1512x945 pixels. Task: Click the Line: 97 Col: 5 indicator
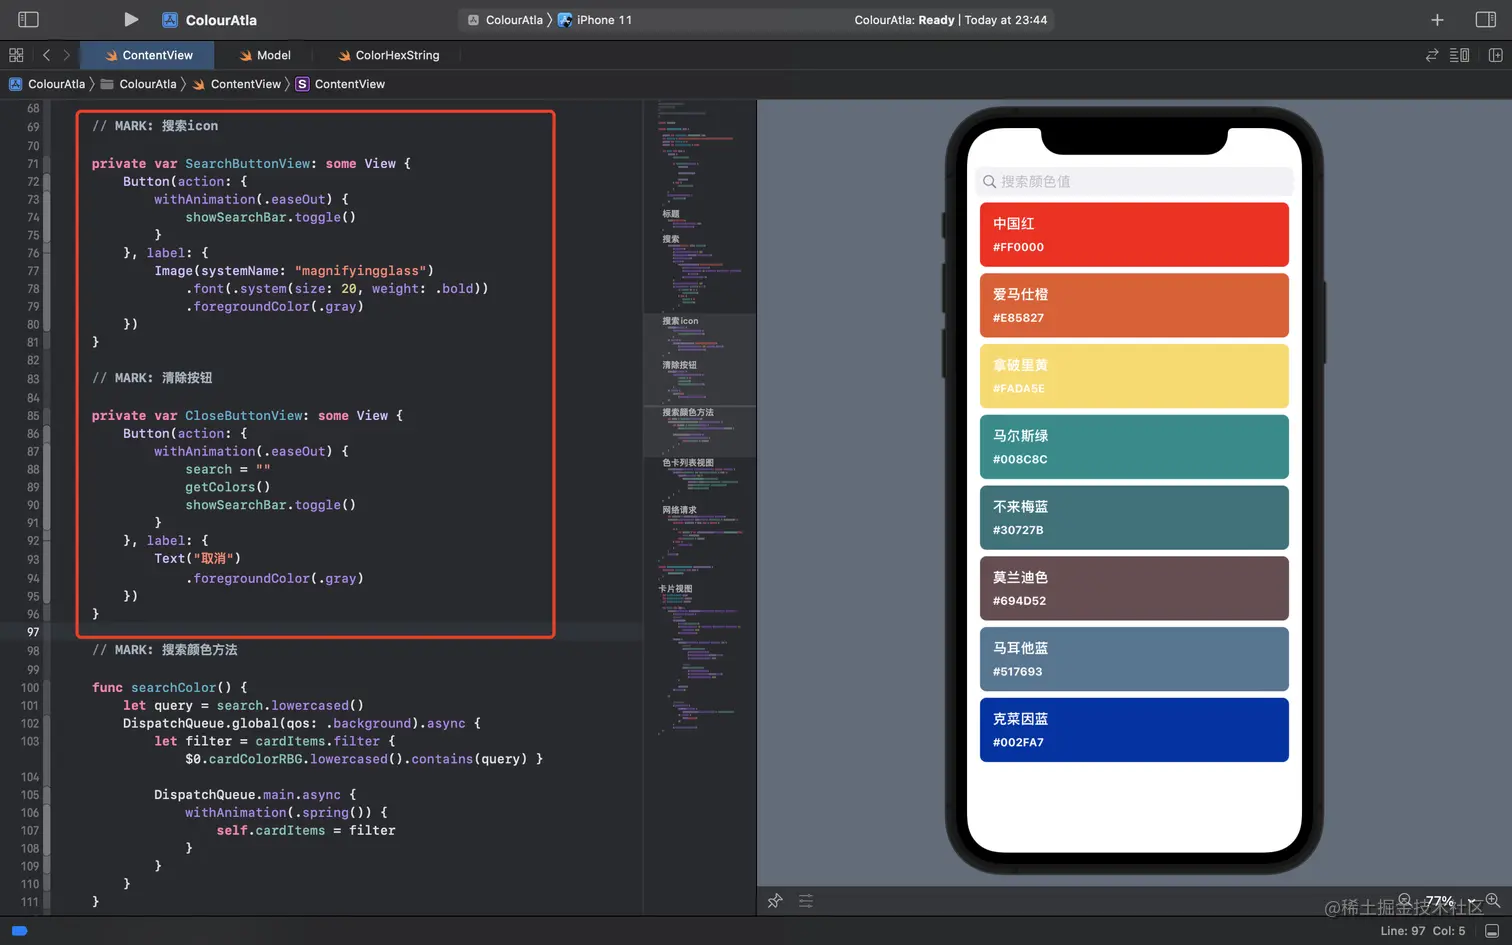[1423, 931]
